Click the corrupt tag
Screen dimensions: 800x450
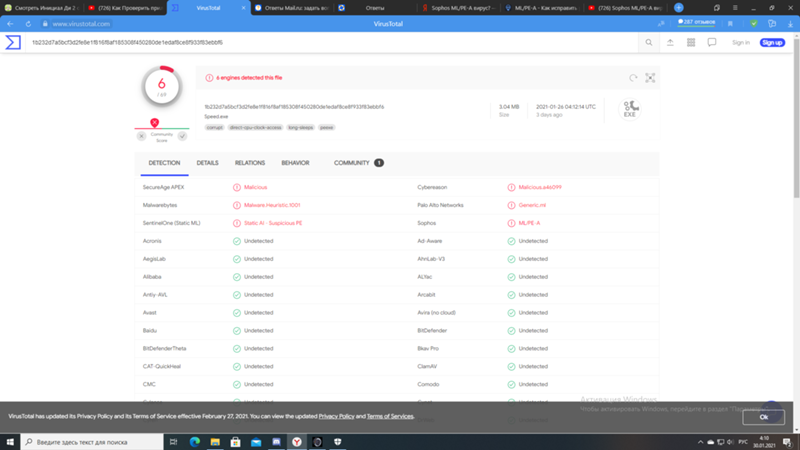pyautogui.click(x=214, y=128)
